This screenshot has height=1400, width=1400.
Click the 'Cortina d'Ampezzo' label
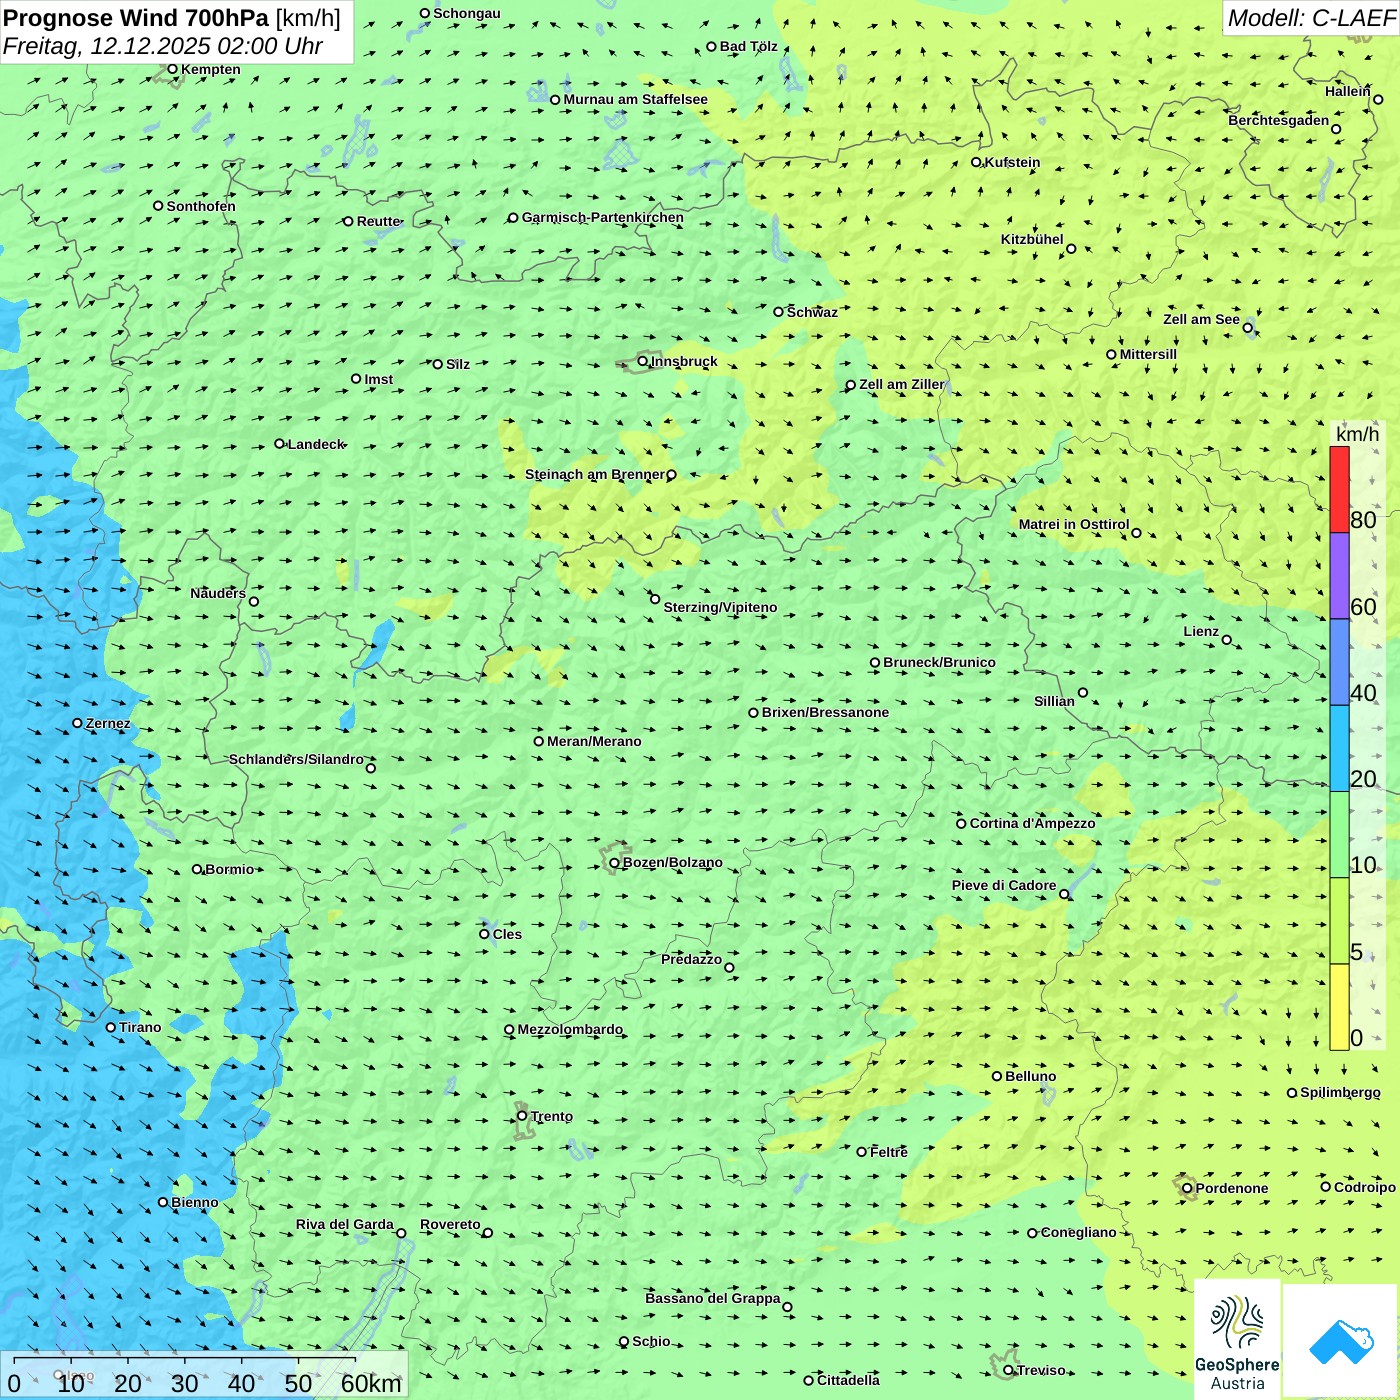coord(1032,823)
